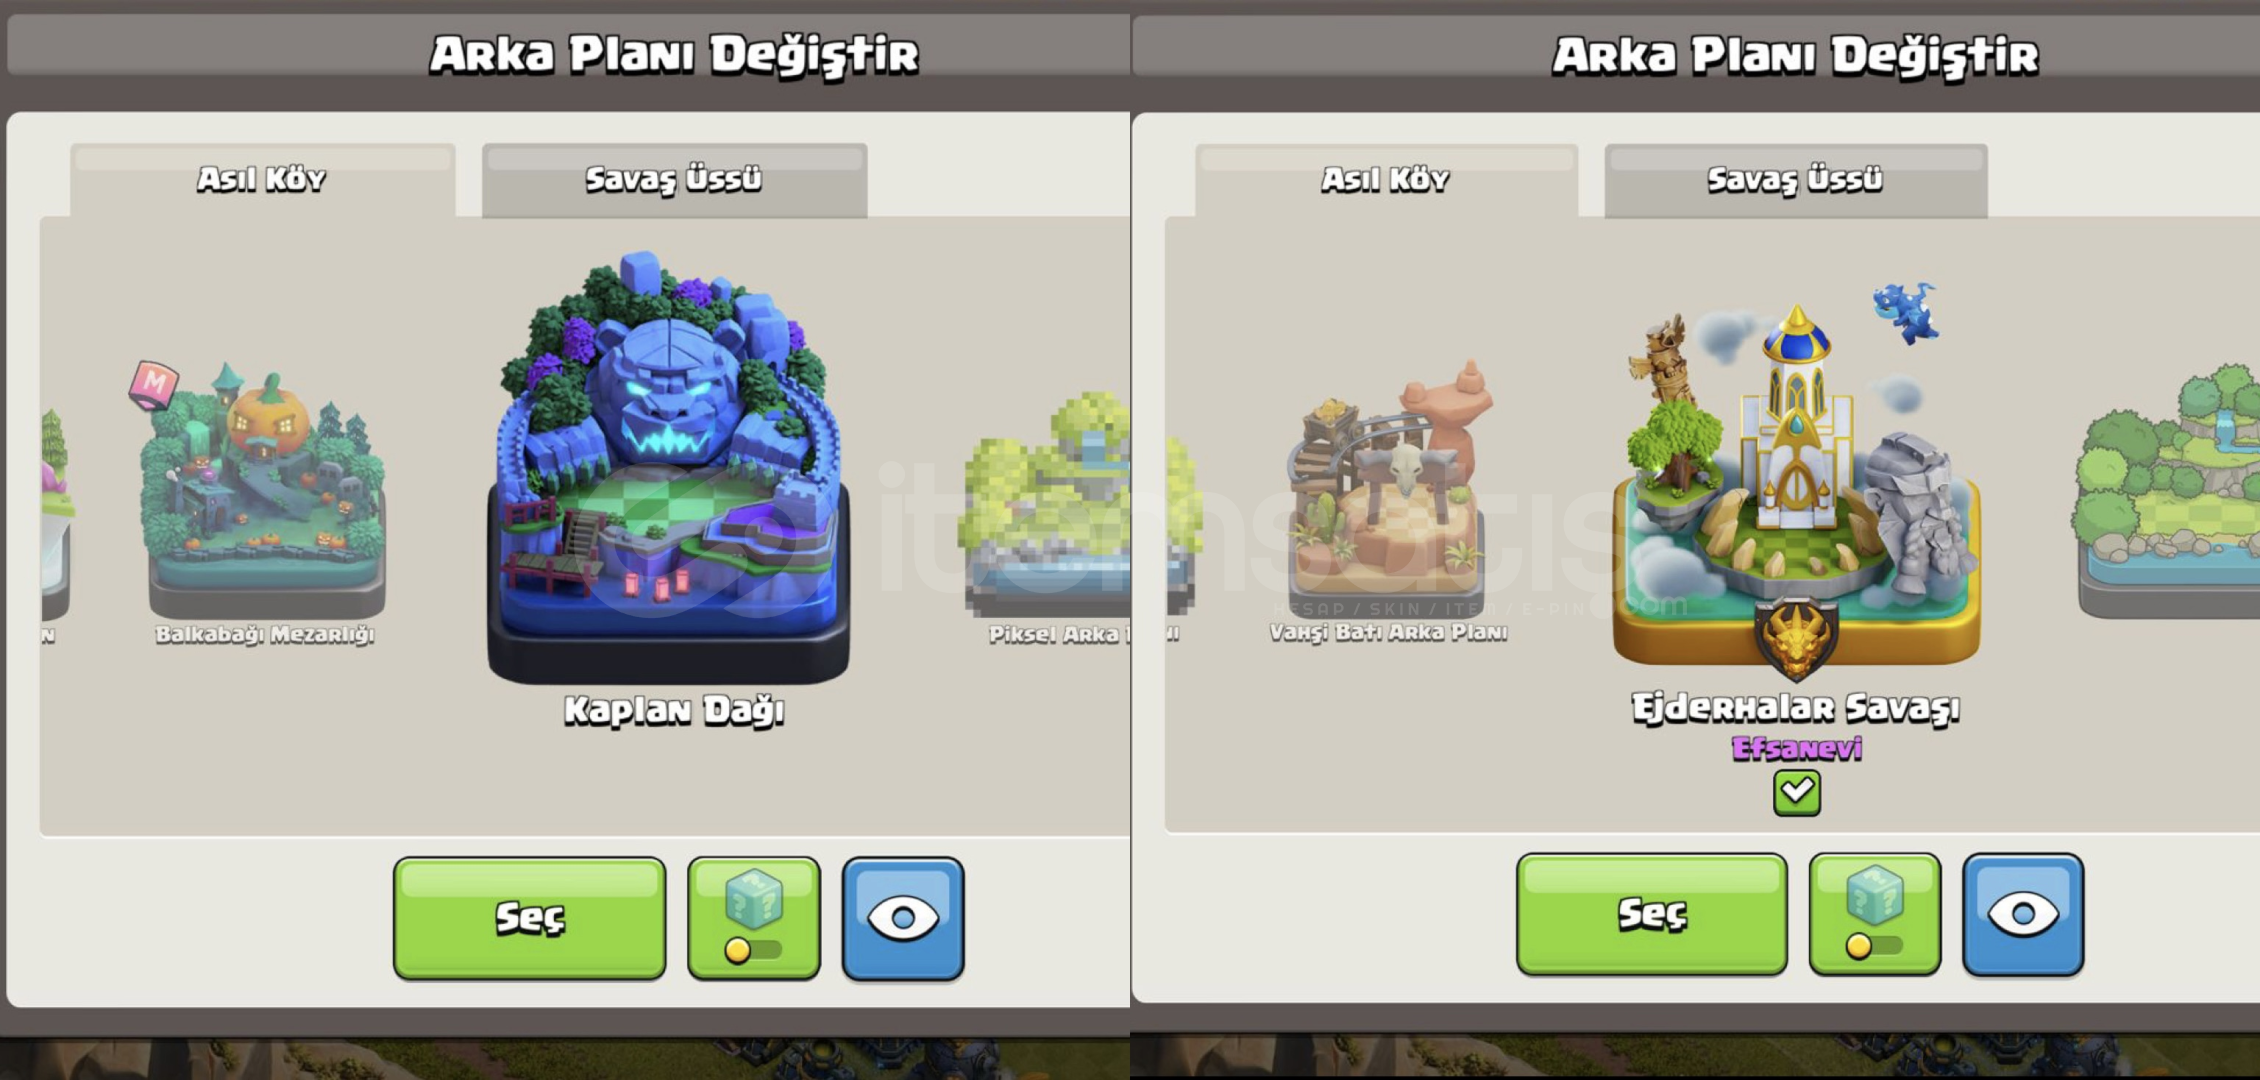The width and height of the screenshot is (2260, 1080).
Task: Preview scenery with left panel eye button
Action: click(903, 918)
